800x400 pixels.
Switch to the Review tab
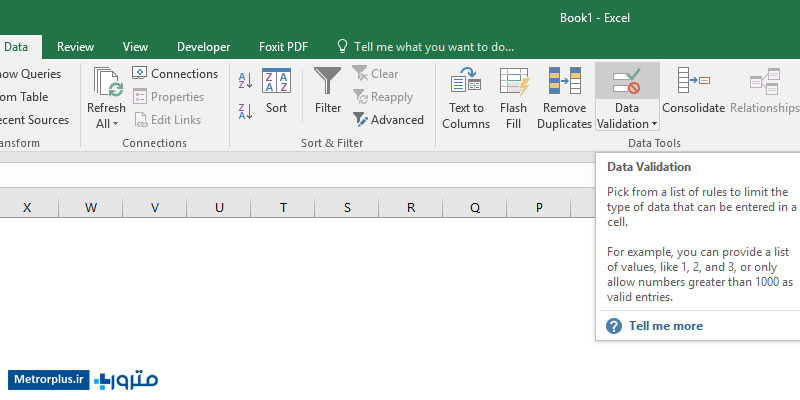[76, 47]
